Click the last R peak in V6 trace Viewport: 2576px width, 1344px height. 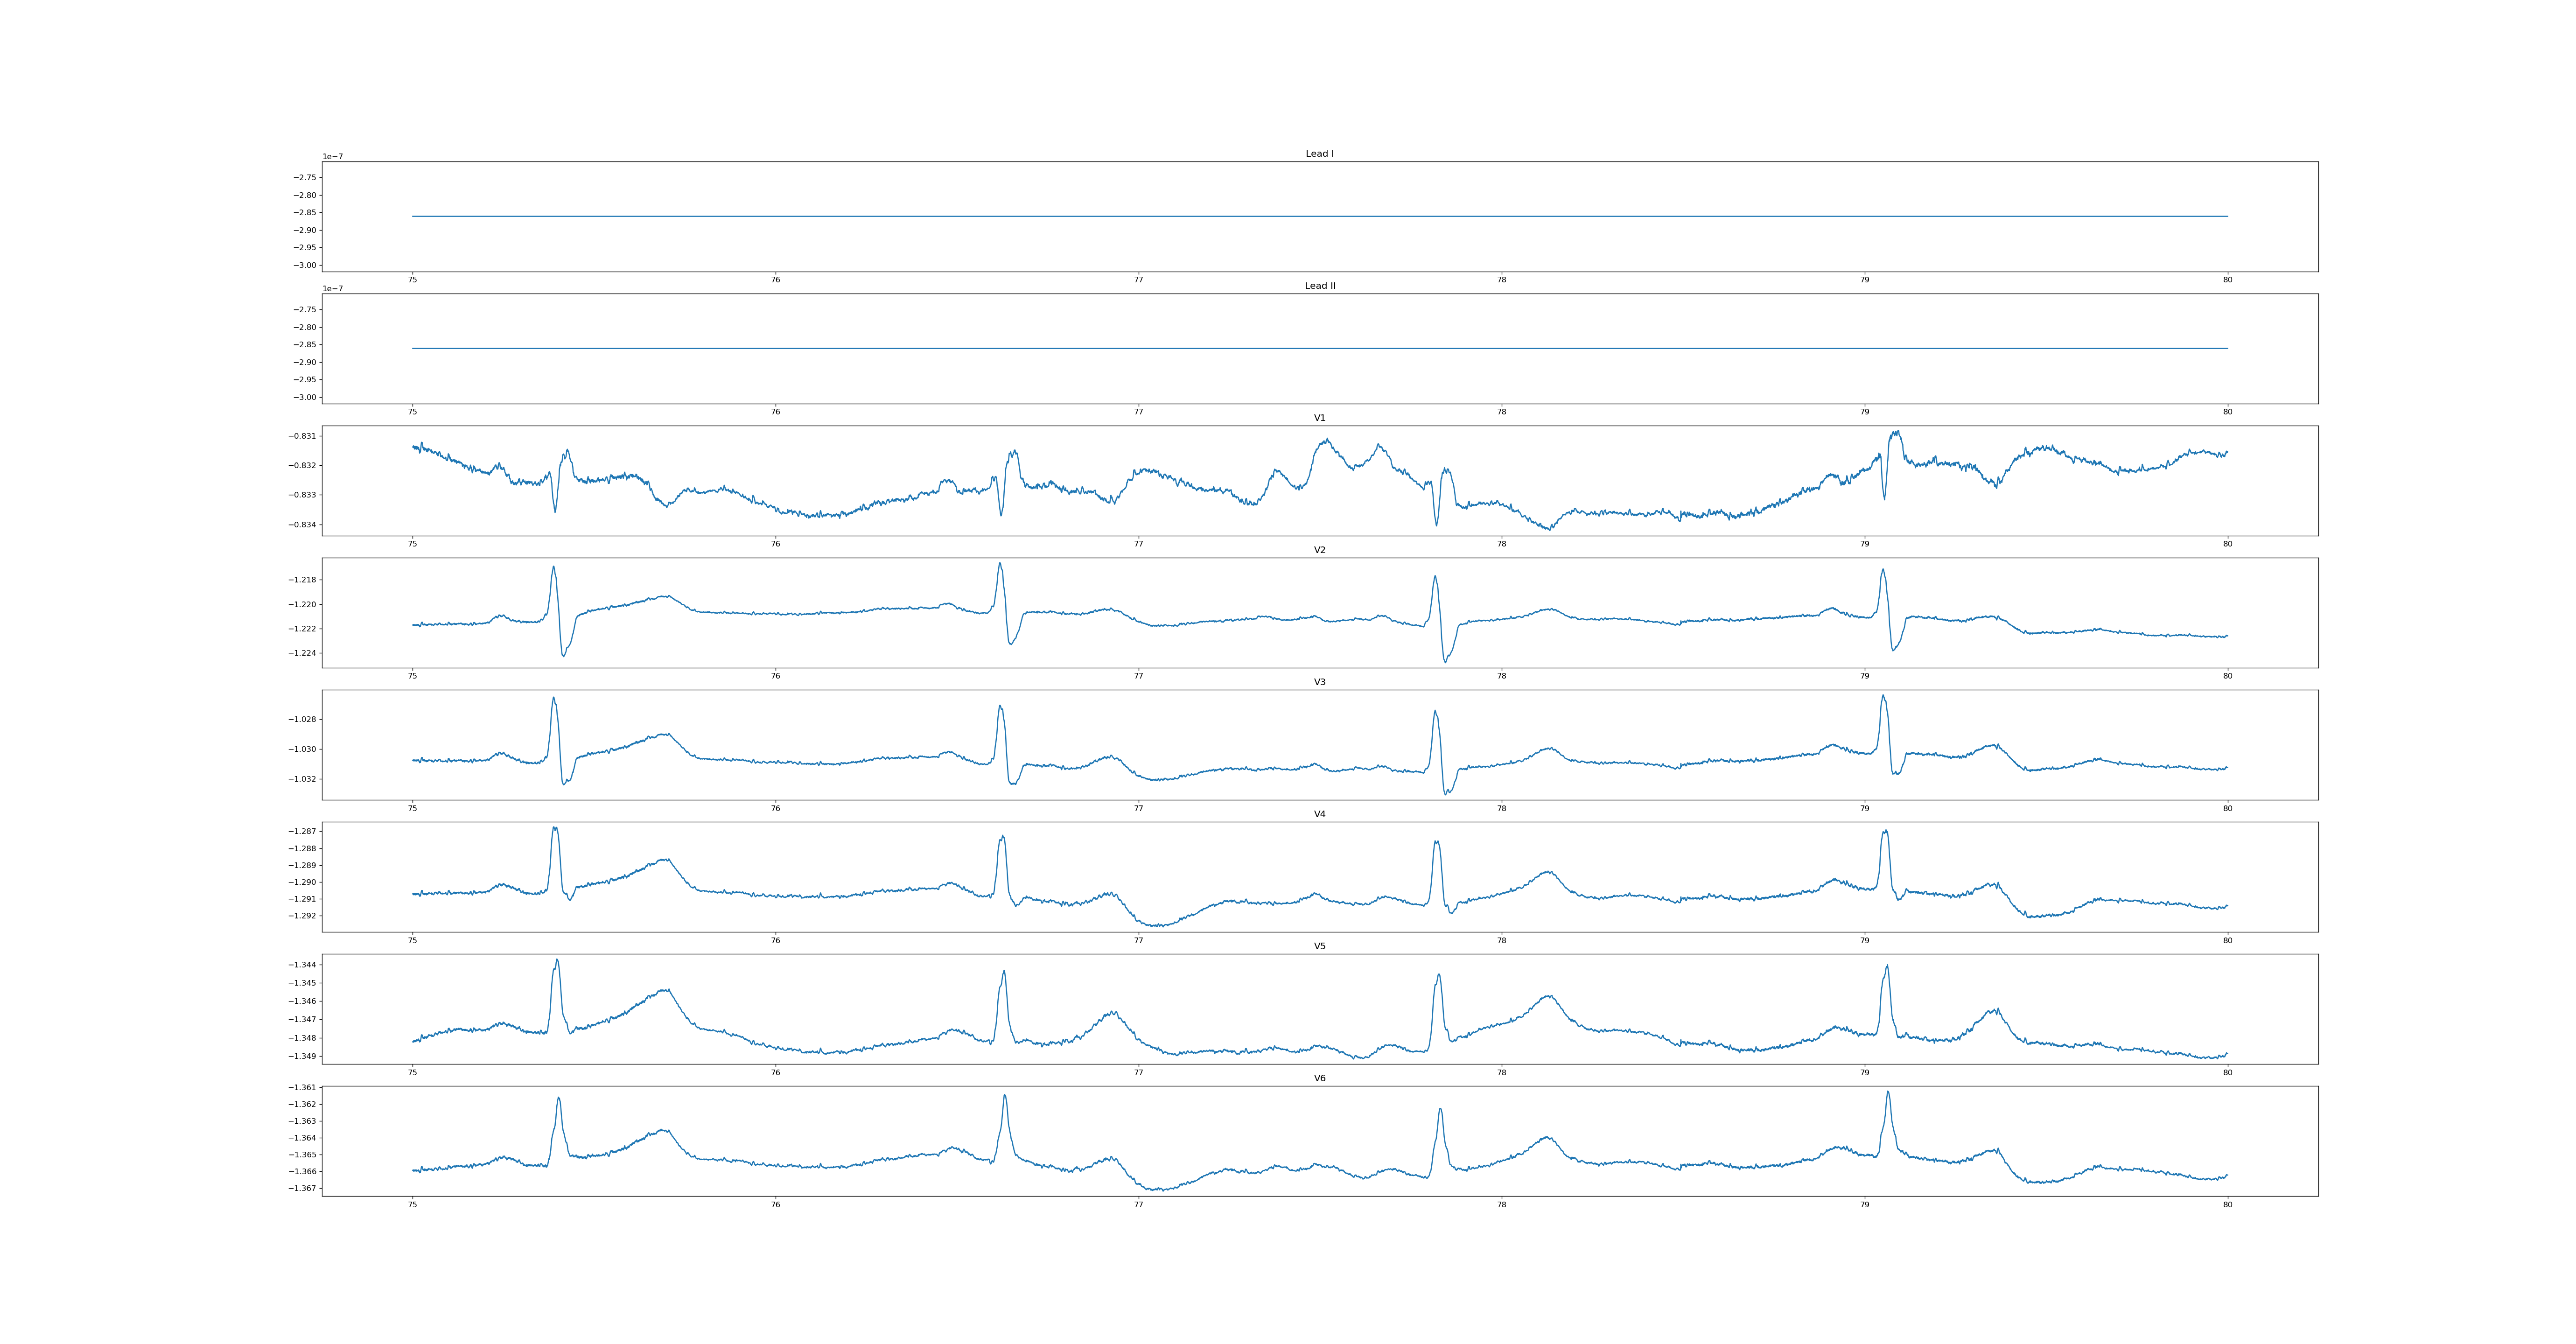click(x=1888, y=1092)
